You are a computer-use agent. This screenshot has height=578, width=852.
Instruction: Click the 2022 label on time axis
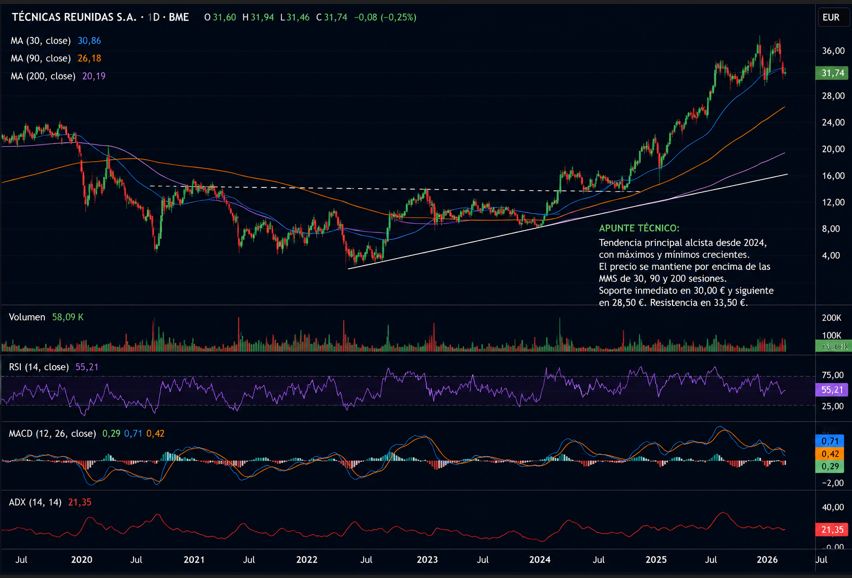(307, 560)
